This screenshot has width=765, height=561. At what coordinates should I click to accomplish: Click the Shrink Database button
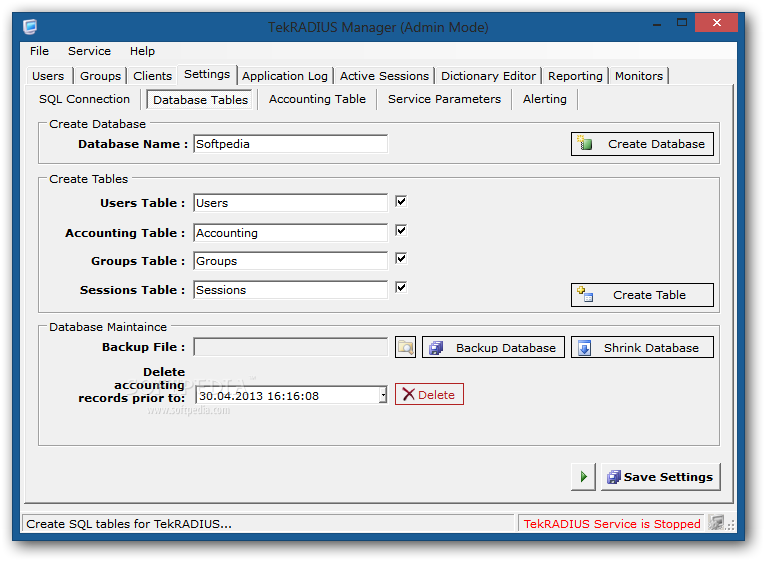click(642, 347)
